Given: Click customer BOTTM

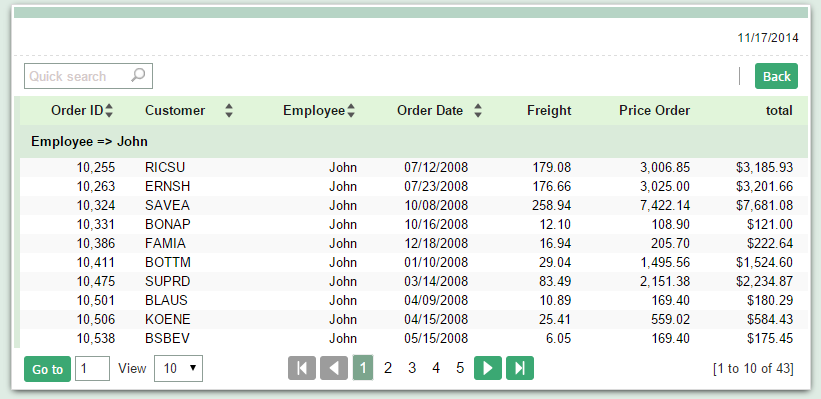Looking at the screenshot, I should pyautogui.click(x=168, y=262).
